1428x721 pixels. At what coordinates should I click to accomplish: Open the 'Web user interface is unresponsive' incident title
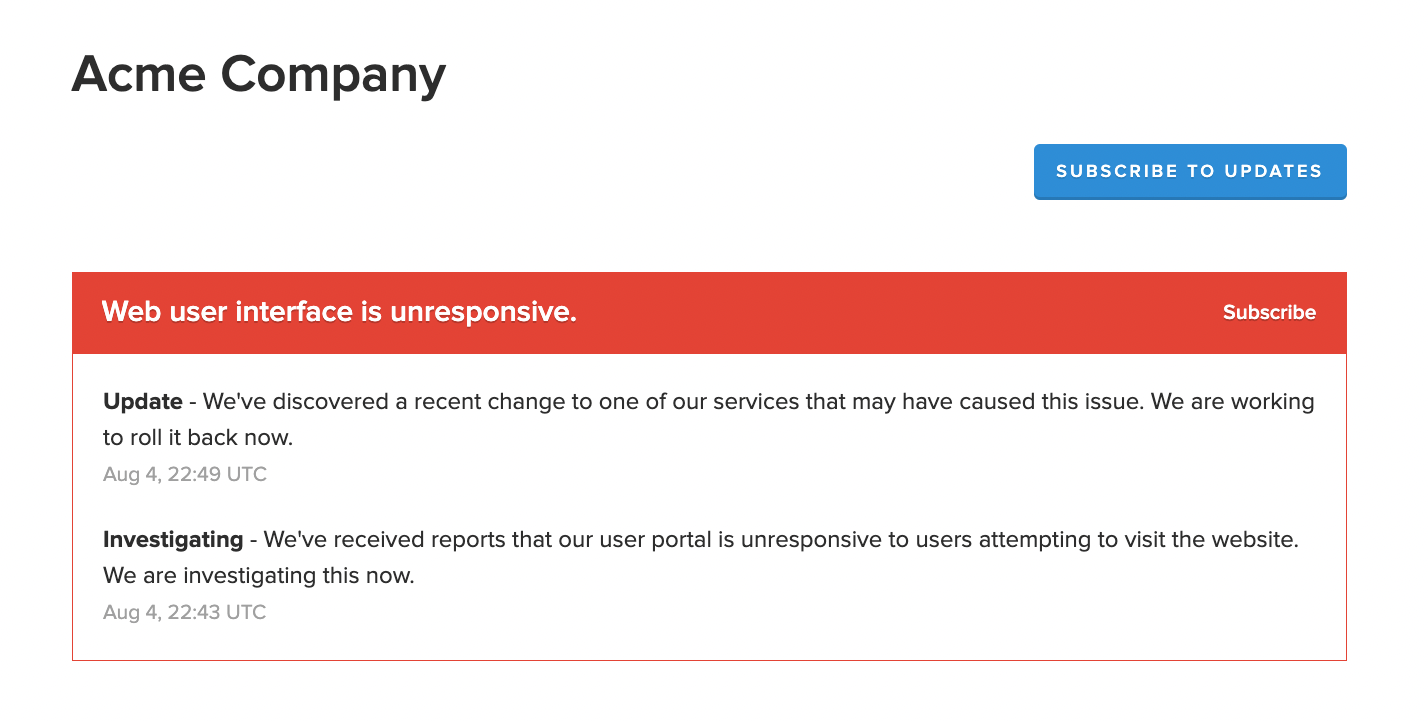pos(339,312)
